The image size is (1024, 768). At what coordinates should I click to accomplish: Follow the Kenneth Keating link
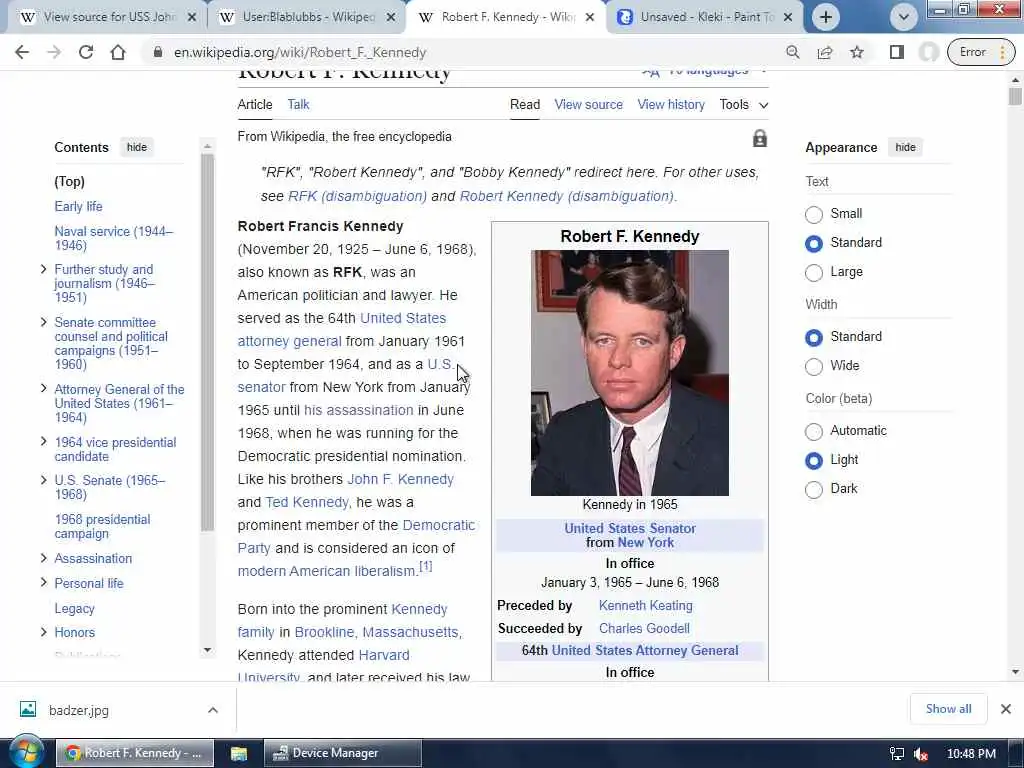pos(645,605)
